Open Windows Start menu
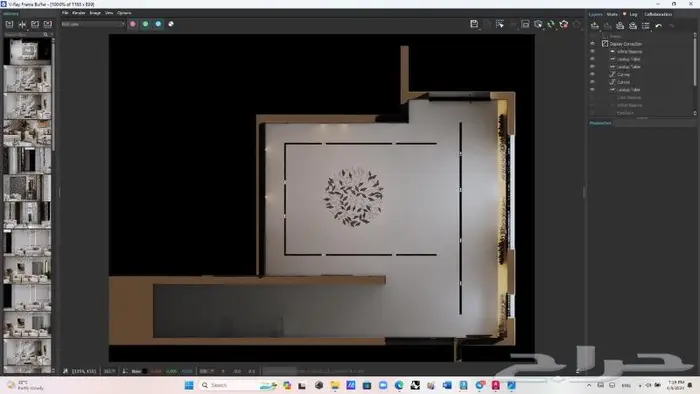Screen dimensions: 700x394 [x=189, y=385]
